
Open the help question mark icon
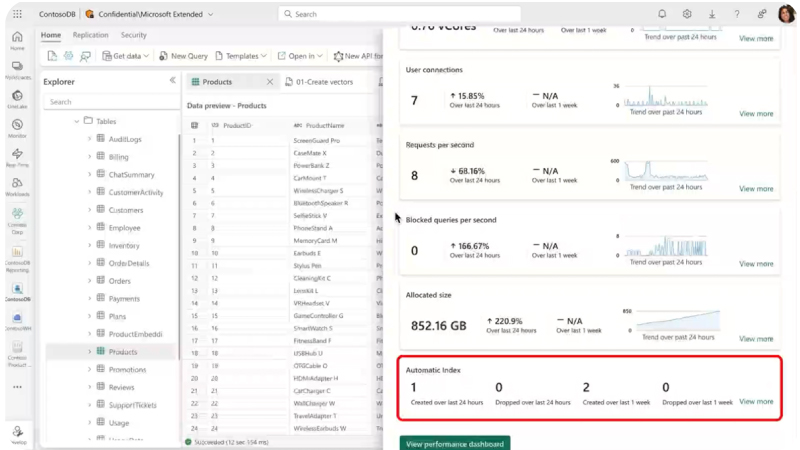click(737, 14)
